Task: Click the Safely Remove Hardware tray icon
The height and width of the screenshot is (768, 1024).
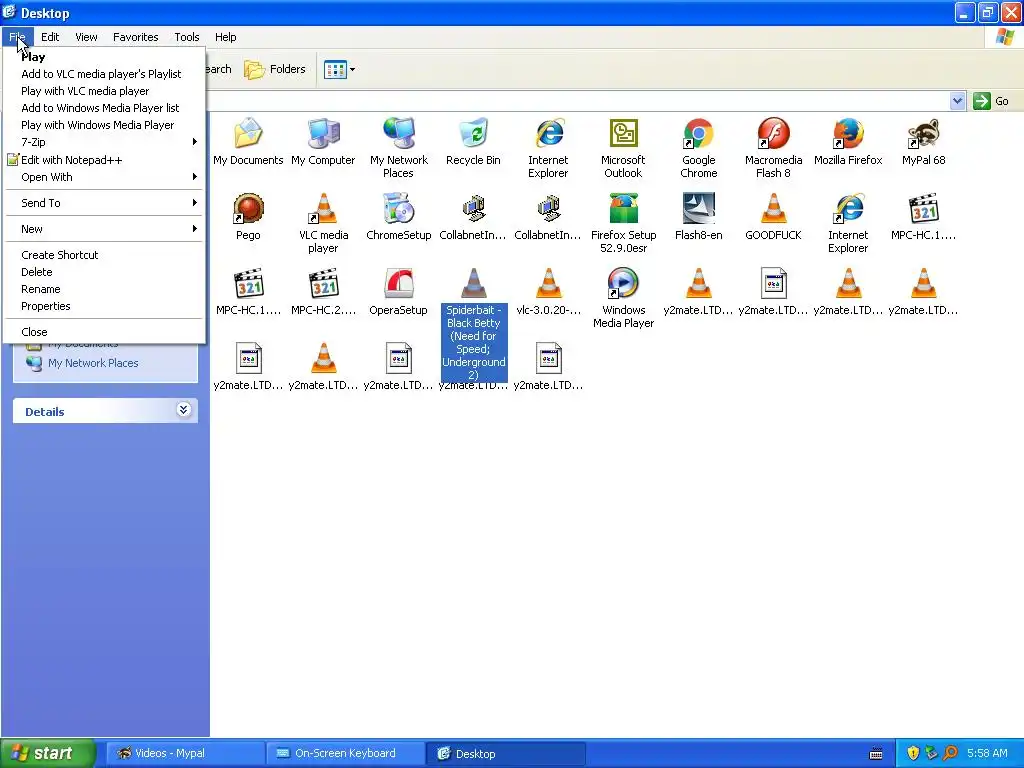Action: (x=931, y=753)
